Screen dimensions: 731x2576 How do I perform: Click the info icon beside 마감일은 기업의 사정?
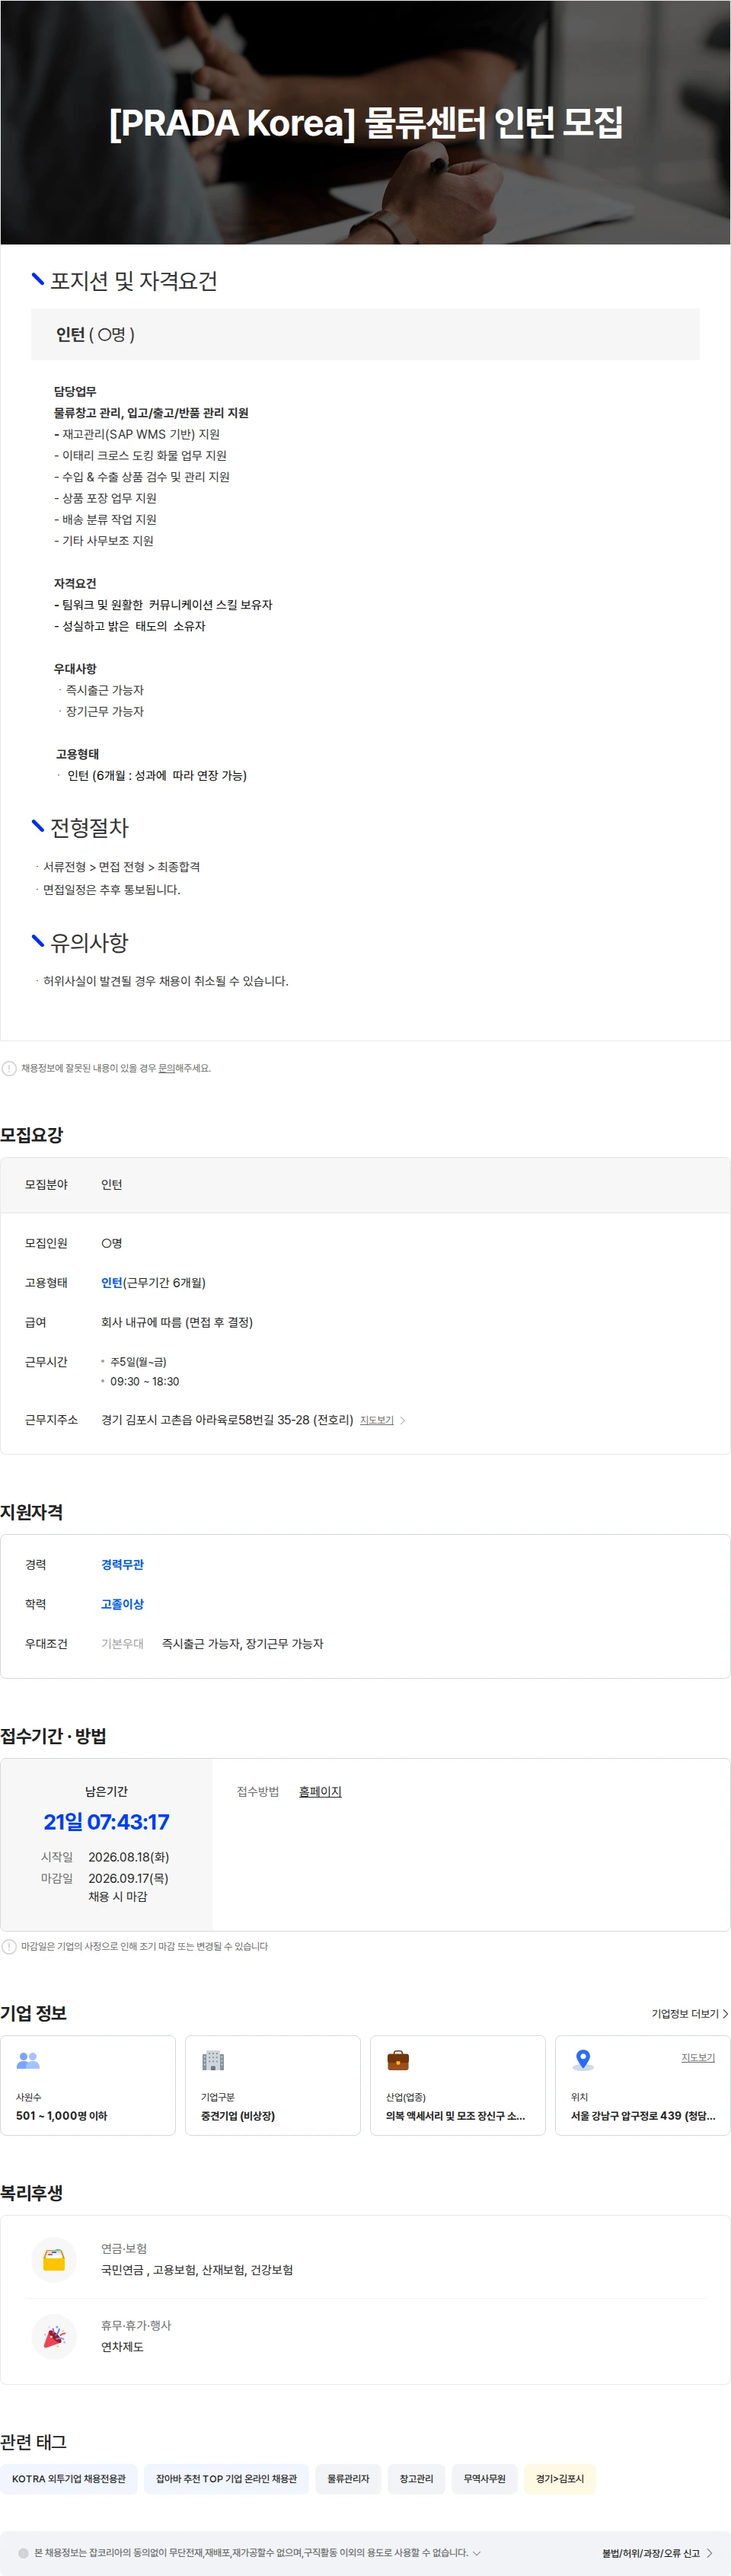[9, 1946]
